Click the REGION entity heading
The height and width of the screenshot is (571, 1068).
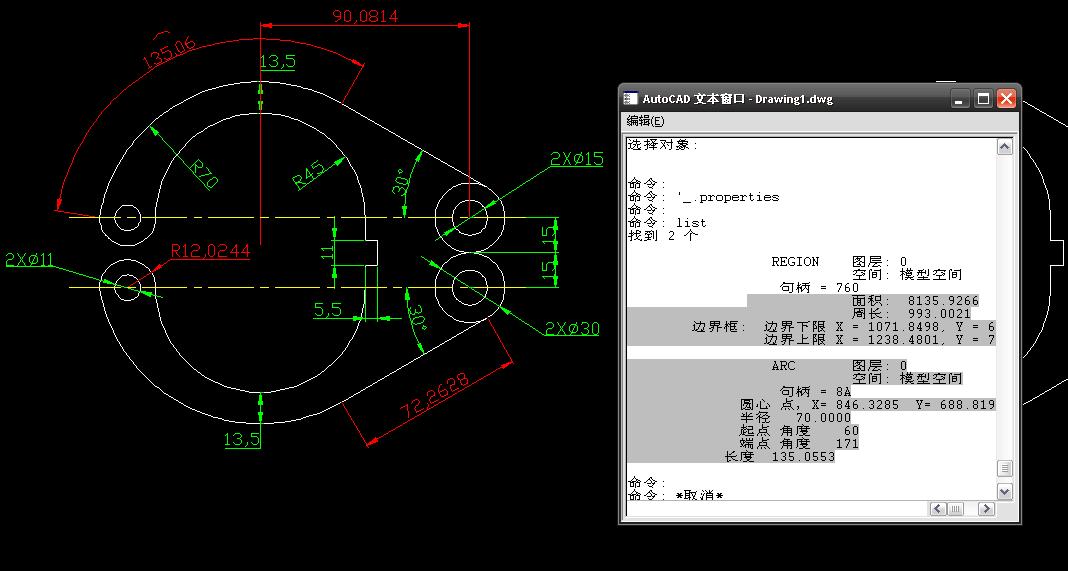pyautogui.click(x=796, y=262)
